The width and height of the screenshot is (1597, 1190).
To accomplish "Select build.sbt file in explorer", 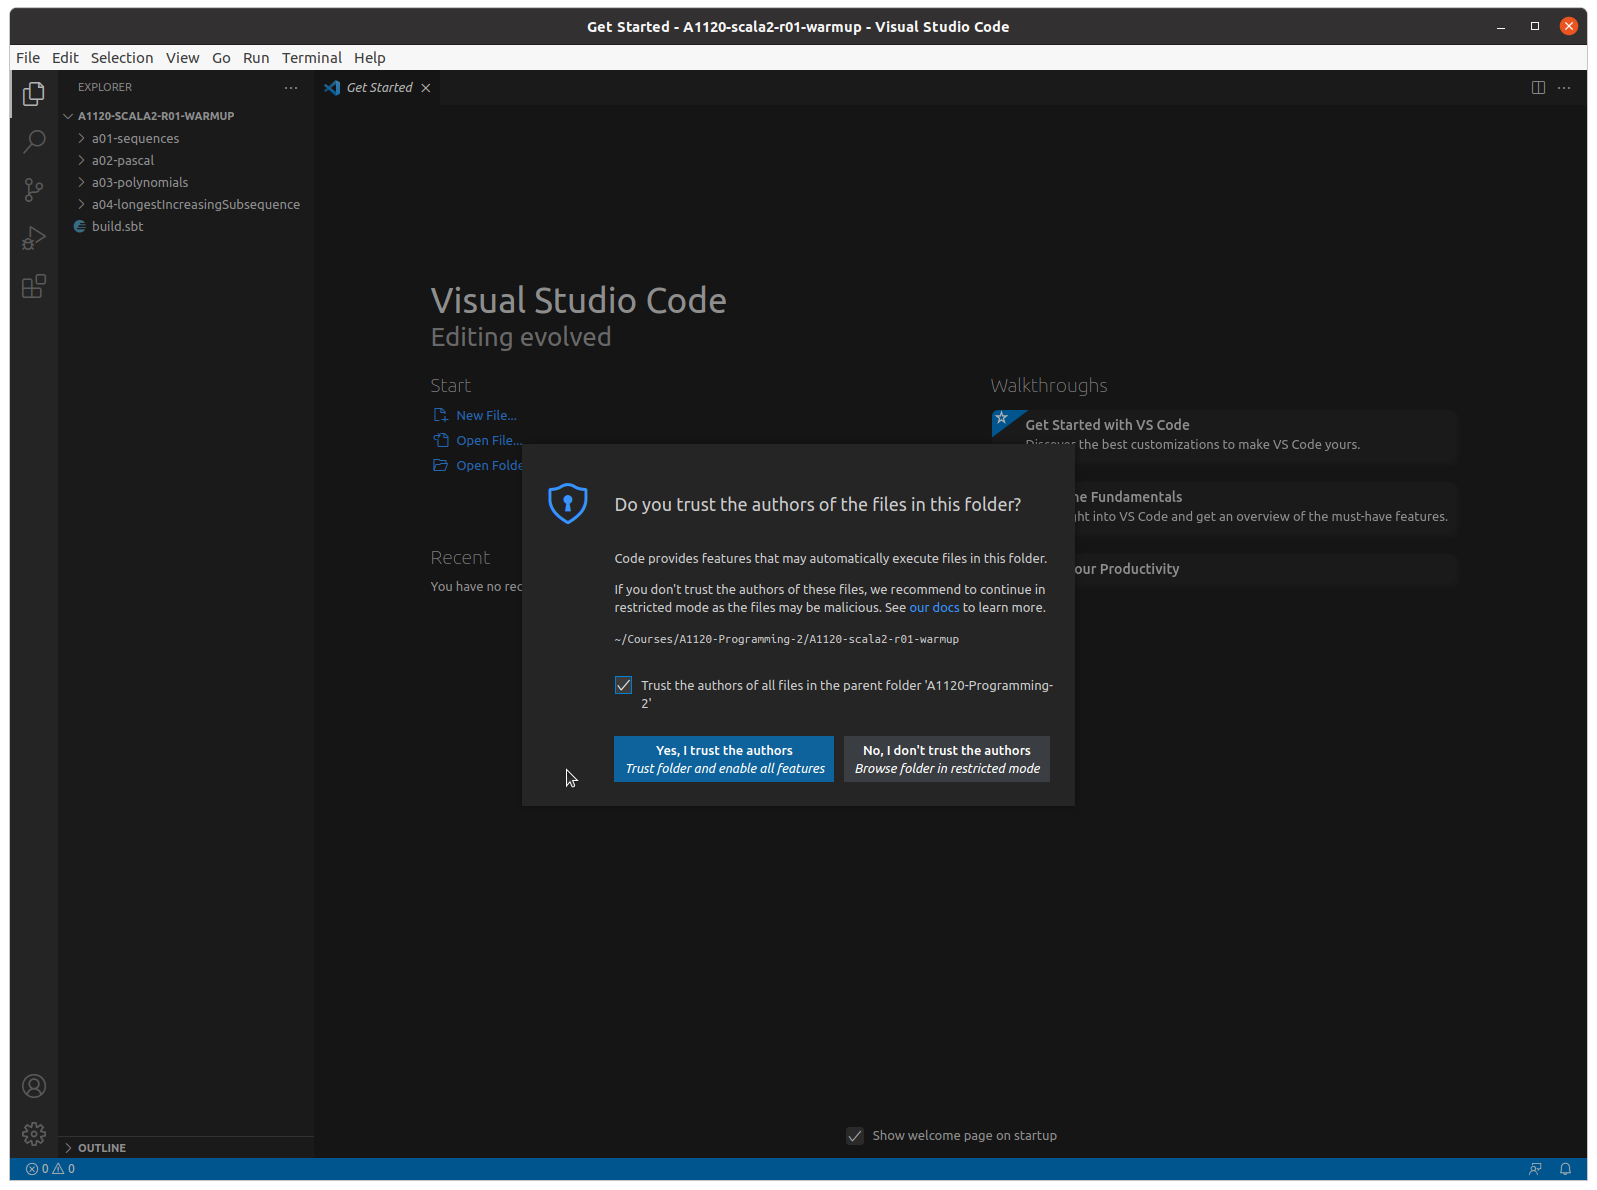I will point(117,227).
